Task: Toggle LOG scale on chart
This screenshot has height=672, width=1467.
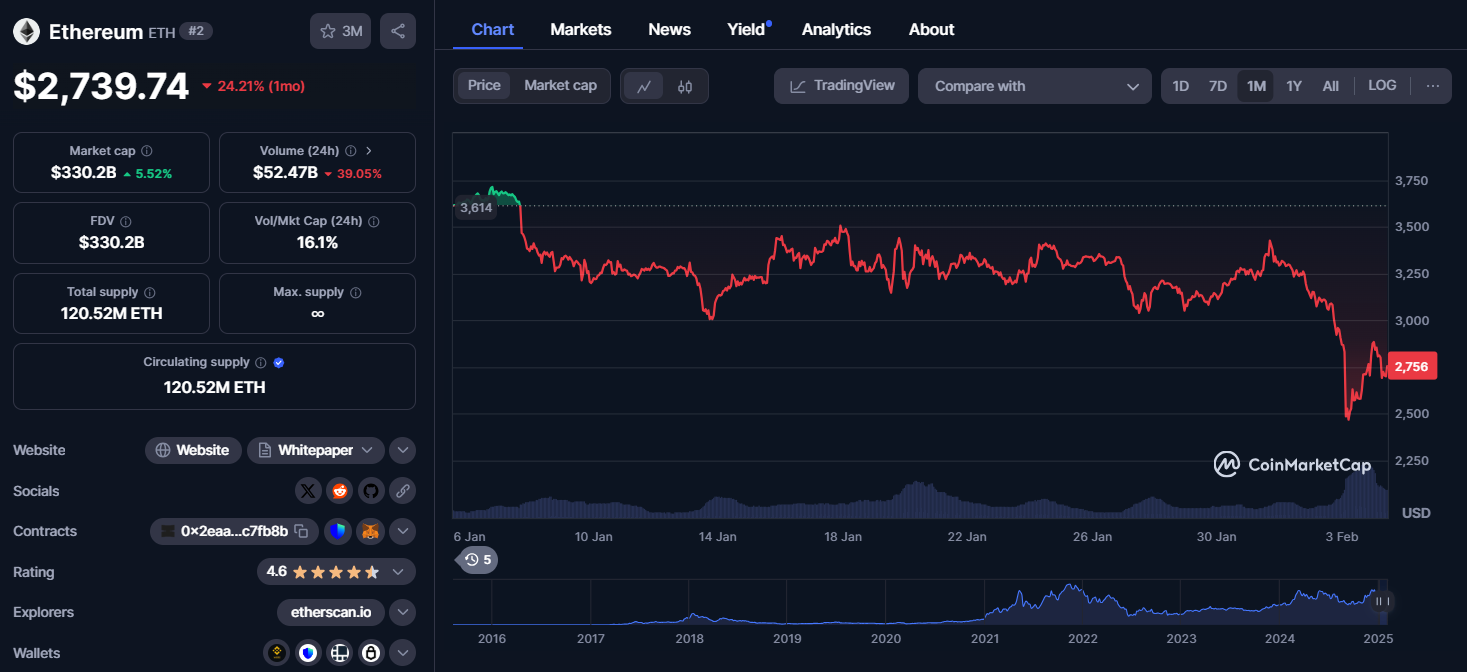Action: tap(1382, 86)
